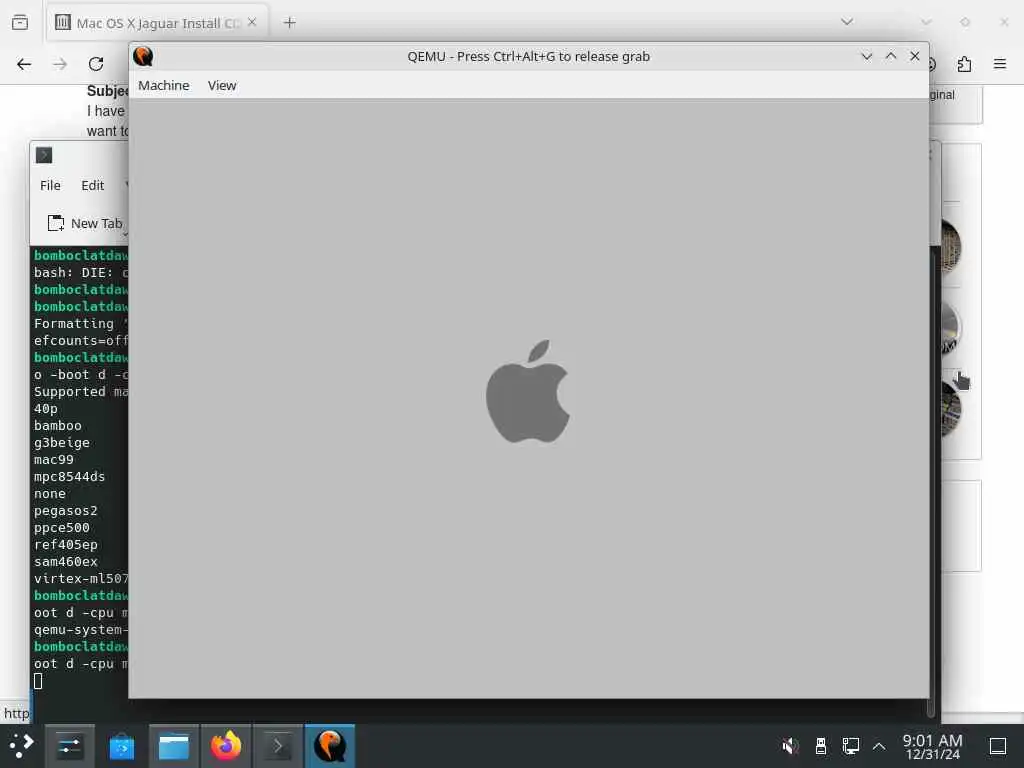The image size is (1024, 768).
Task: Close the QEMU window
Action: pyautogui.click(x=915, y=56)
